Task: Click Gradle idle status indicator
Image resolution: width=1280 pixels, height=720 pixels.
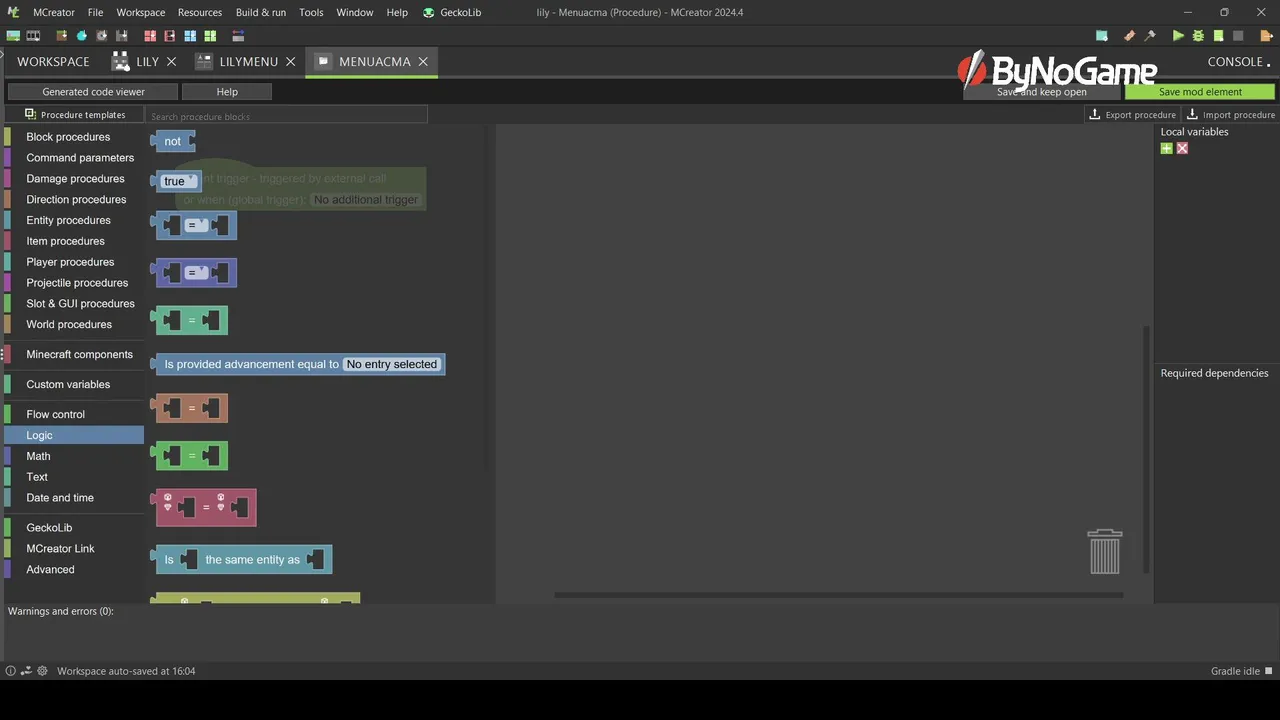Action: 1241,671
